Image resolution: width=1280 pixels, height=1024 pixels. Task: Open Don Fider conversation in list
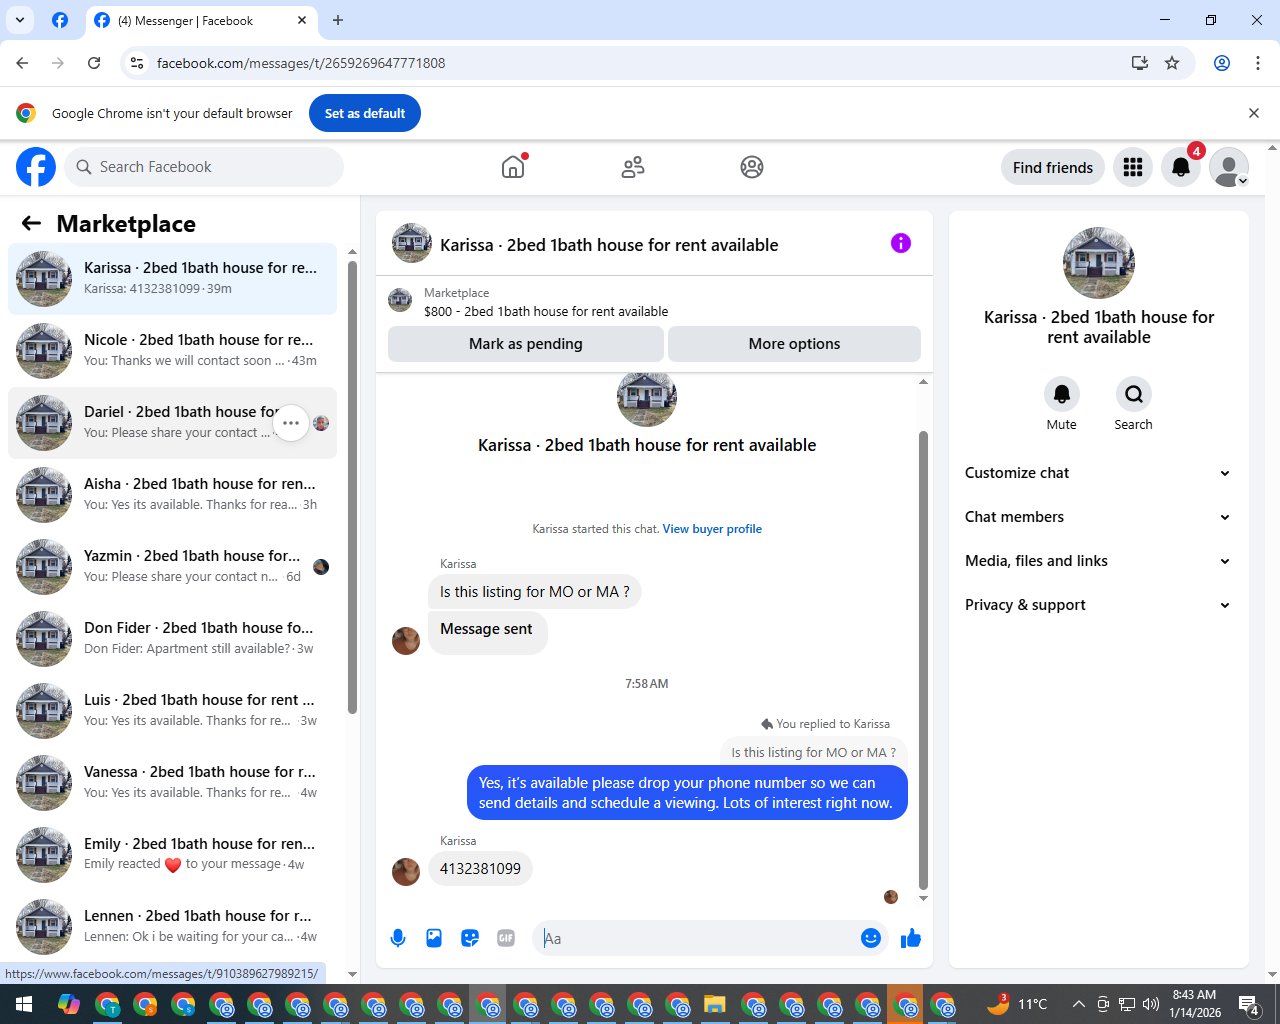click(172, 639)
